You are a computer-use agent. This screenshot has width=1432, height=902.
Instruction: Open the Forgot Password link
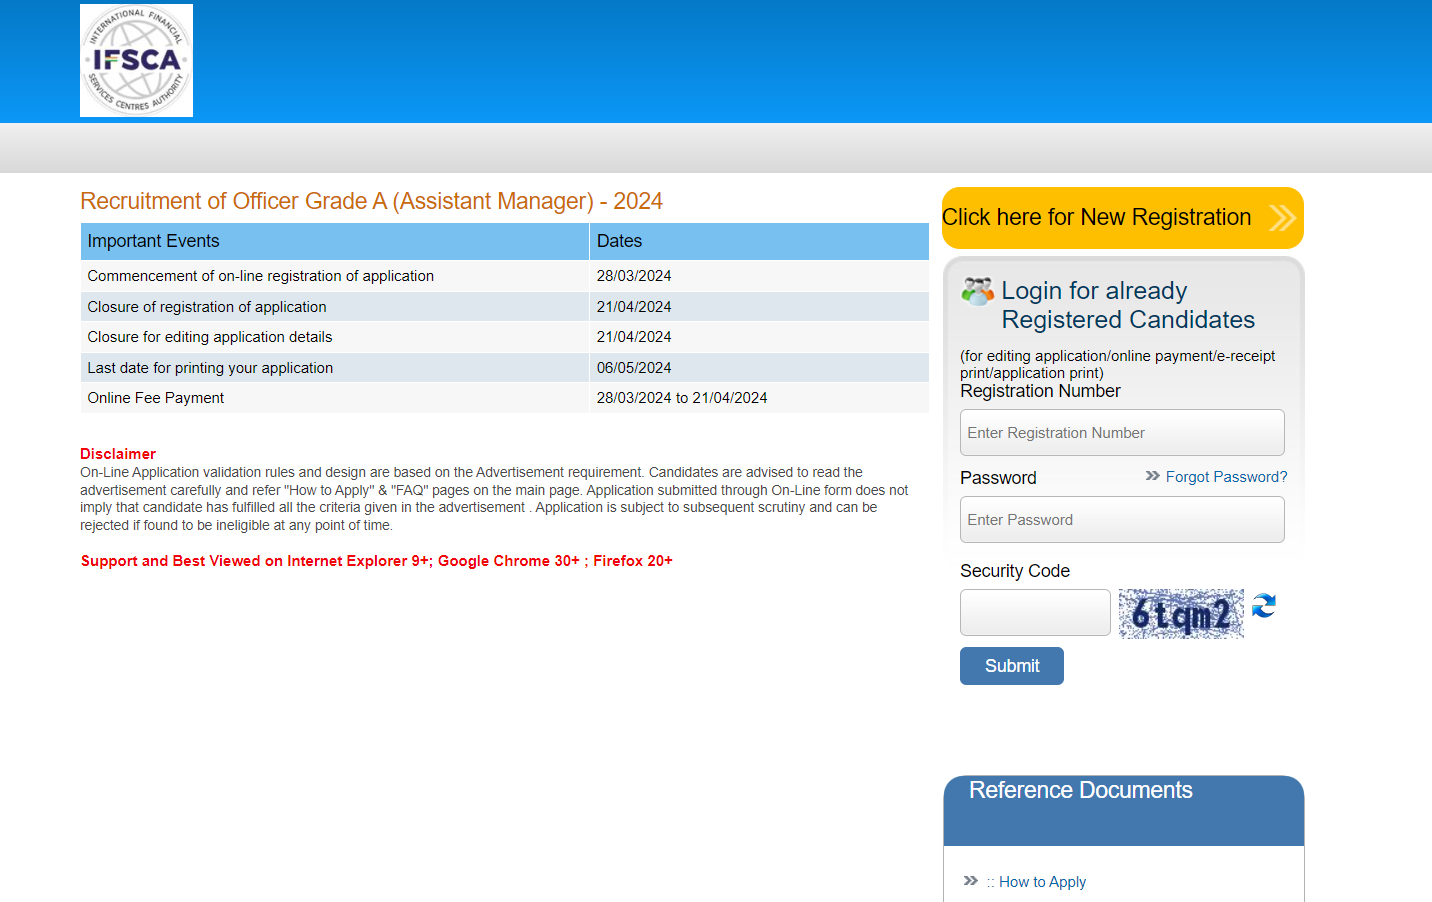click(1227, 477)
